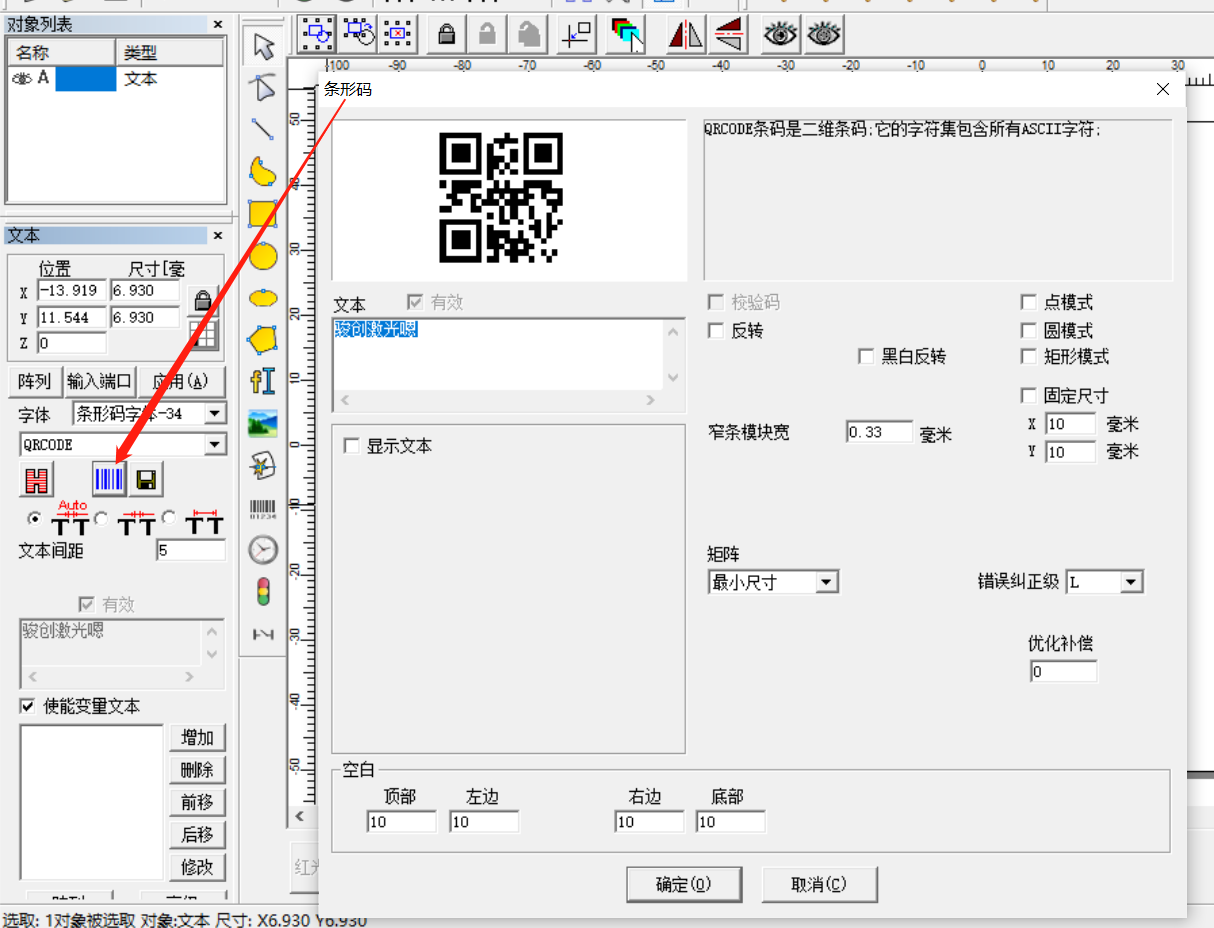1214x928 pixels.
Task: Toggle visibility eye of object A in list
Action: [22, 78]
